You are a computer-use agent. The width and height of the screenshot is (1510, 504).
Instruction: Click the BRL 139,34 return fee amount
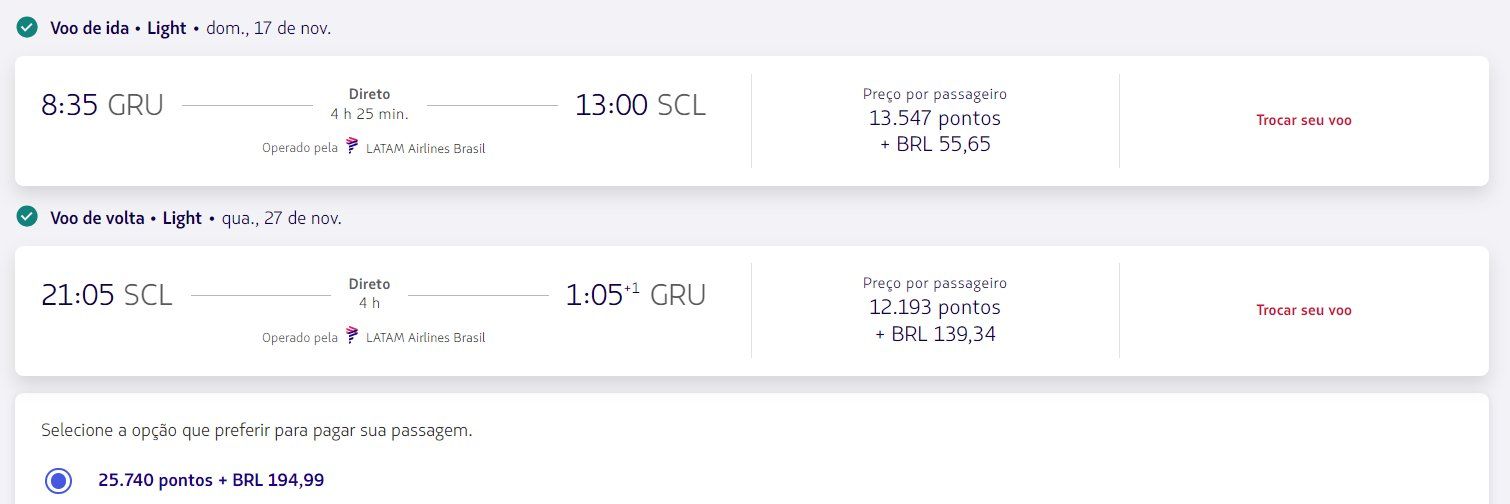pos(935,334)
